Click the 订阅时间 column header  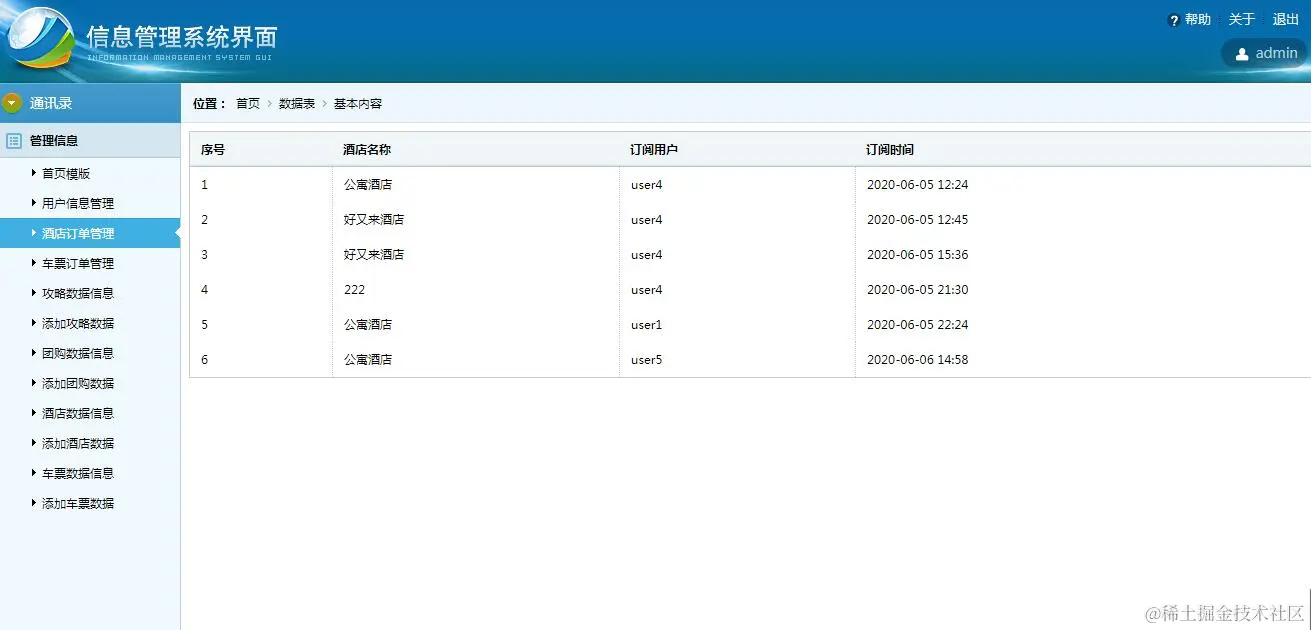890,150
